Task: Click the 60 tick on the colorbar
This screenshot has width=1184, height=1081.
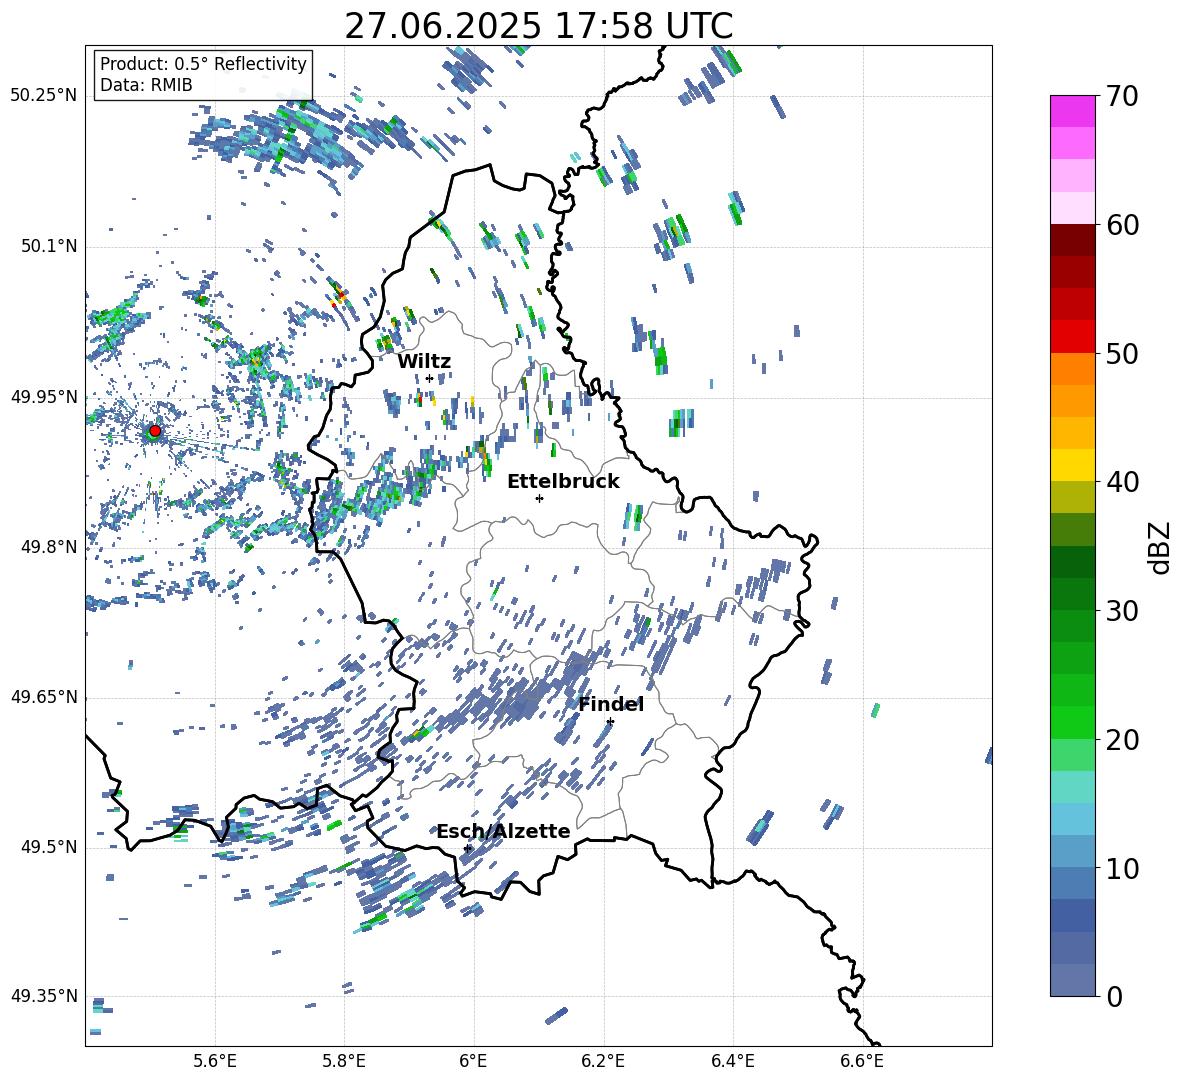Action: [1122, 225]
